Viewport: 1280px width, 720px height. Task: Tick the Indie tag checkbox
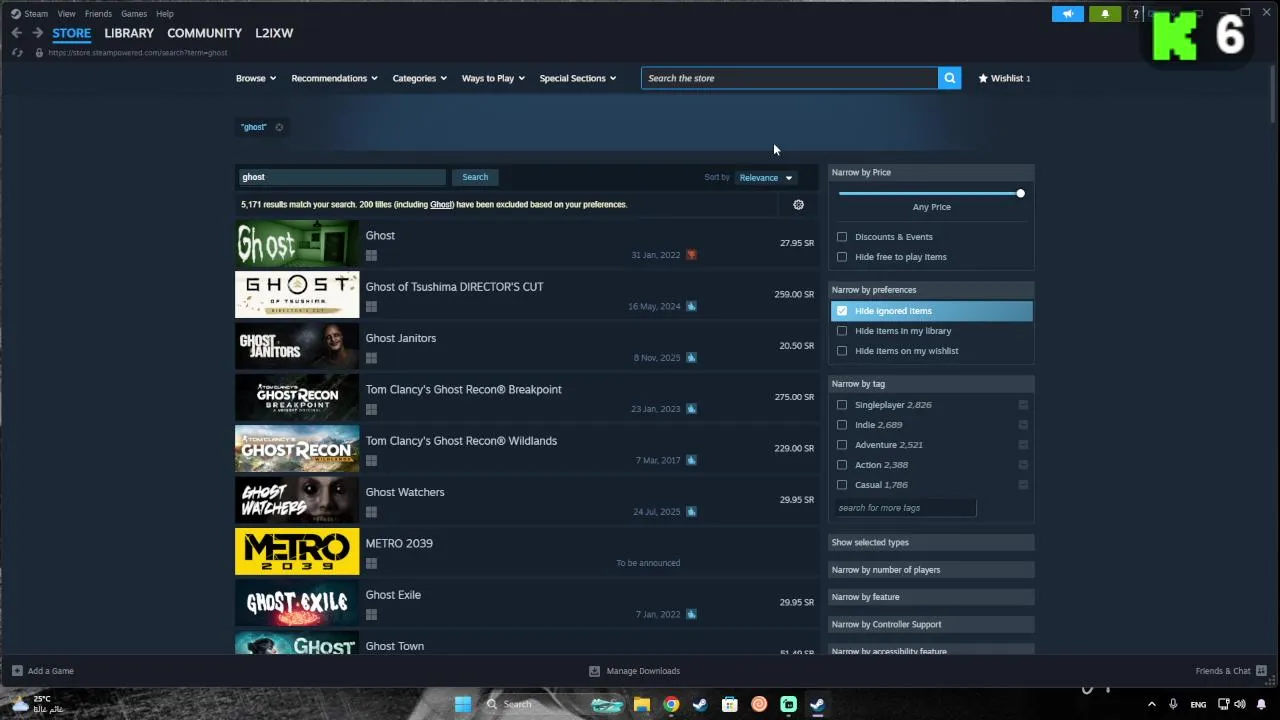[842, 425]
